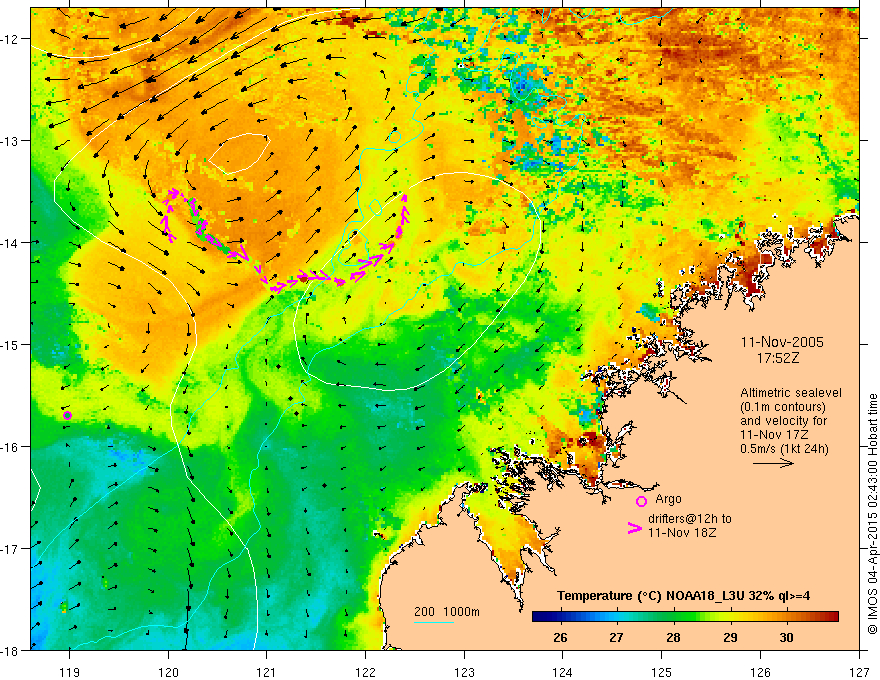
Task: Click the 125 longitude axis label
Action: point(662,672)
